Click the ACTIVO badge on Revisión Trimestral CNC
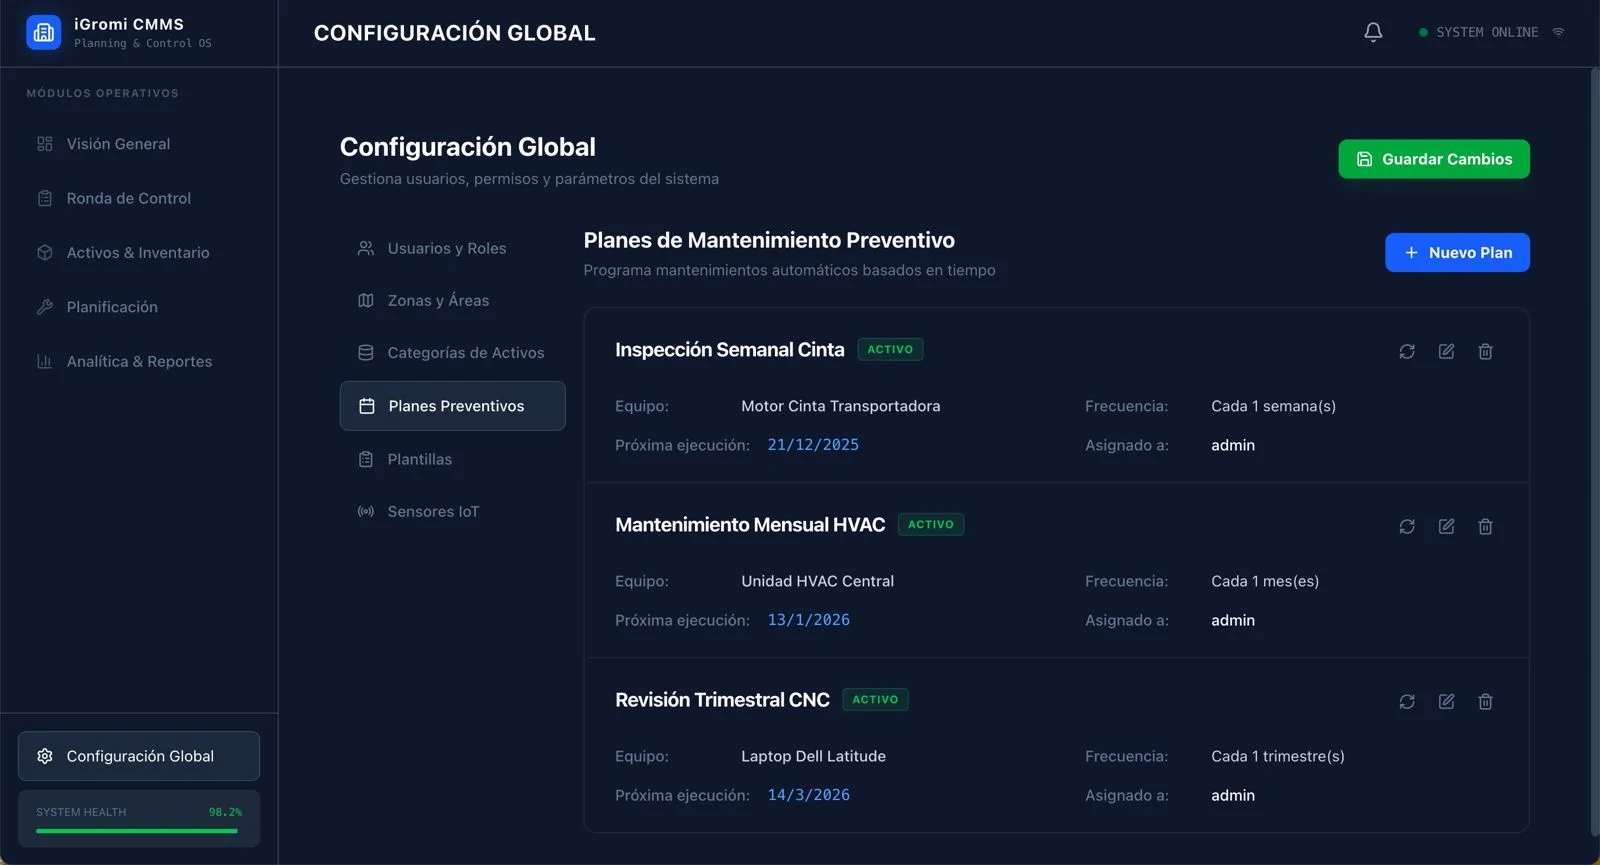This screenshot has height=865, width=1600. click(x=875, y=699)
